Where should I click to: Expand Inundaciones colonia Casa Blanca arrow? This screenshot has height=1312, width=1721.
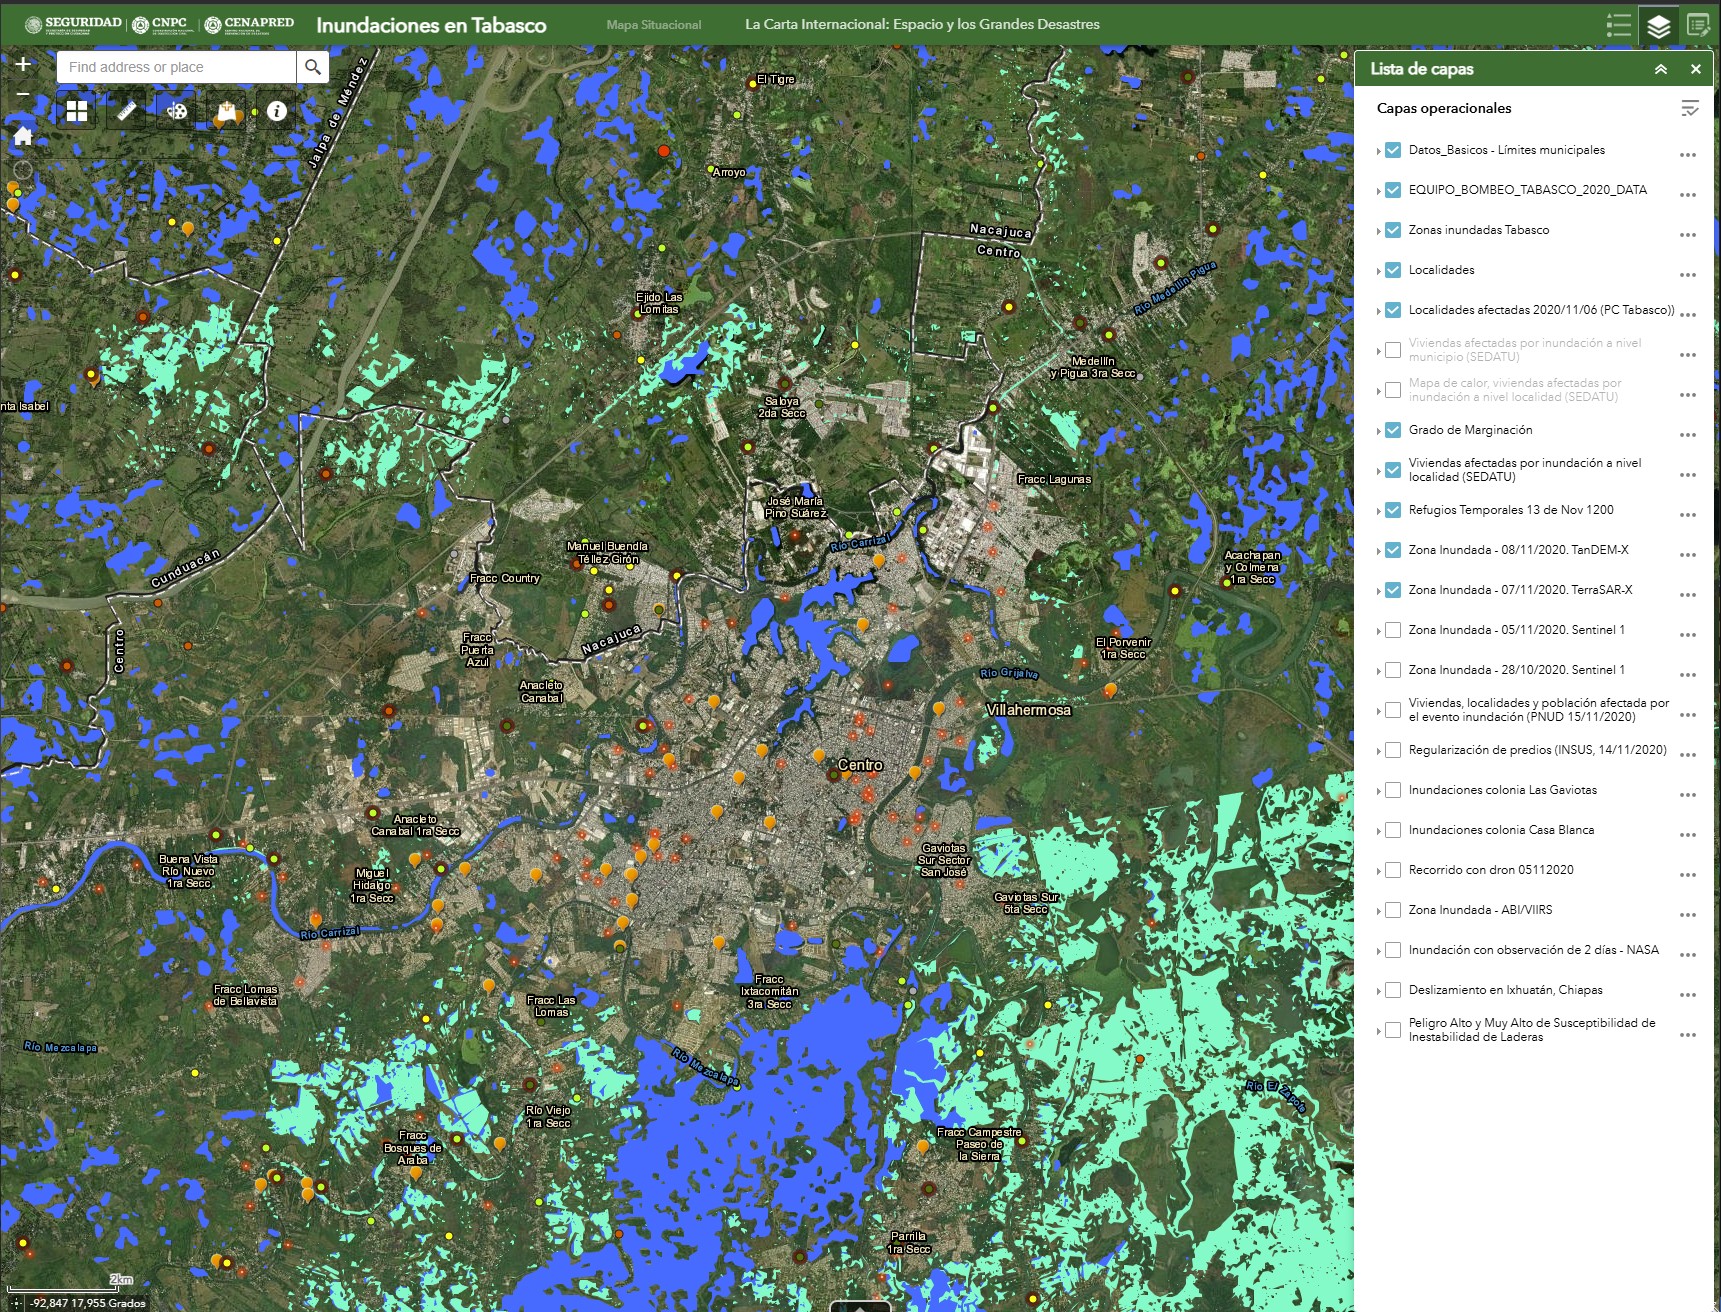click(1378, 831)
